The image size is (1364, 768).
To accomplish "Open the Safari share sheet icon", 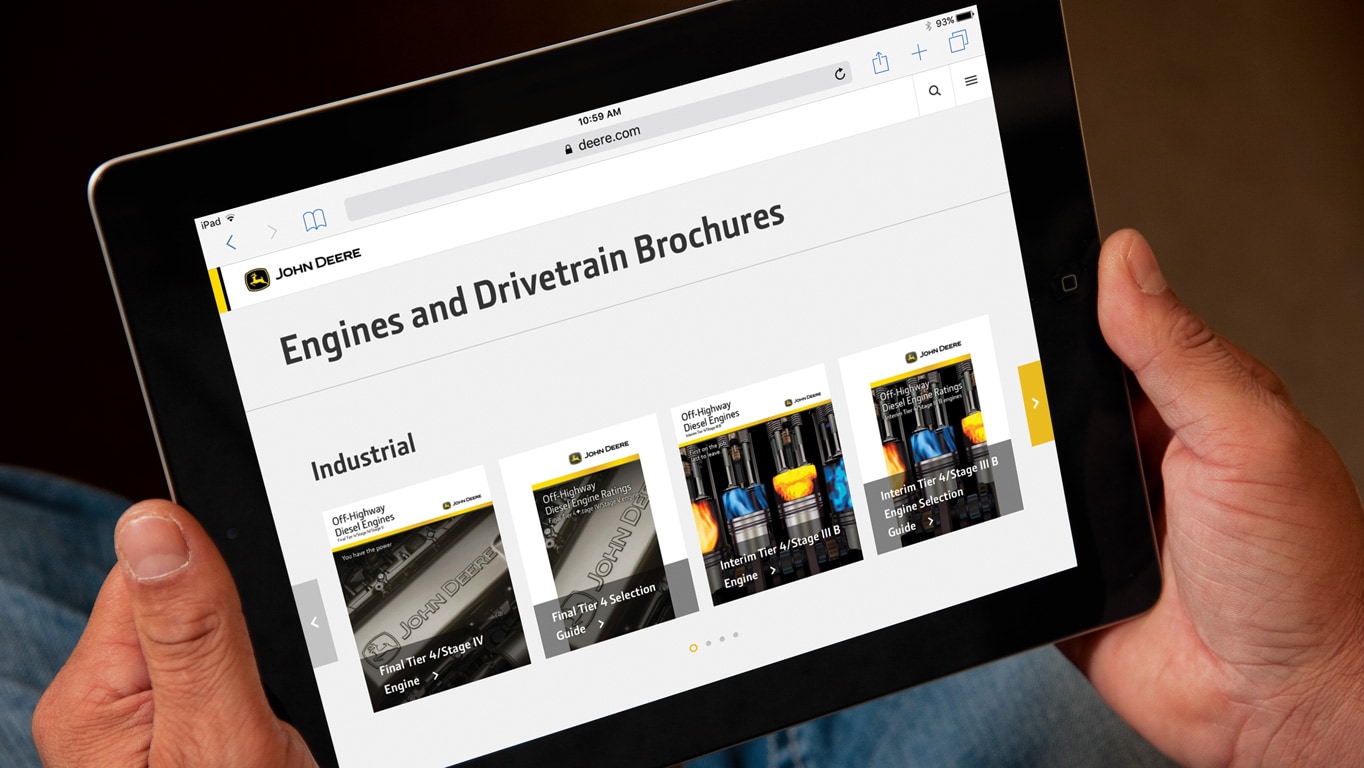I will coord(880,62).
